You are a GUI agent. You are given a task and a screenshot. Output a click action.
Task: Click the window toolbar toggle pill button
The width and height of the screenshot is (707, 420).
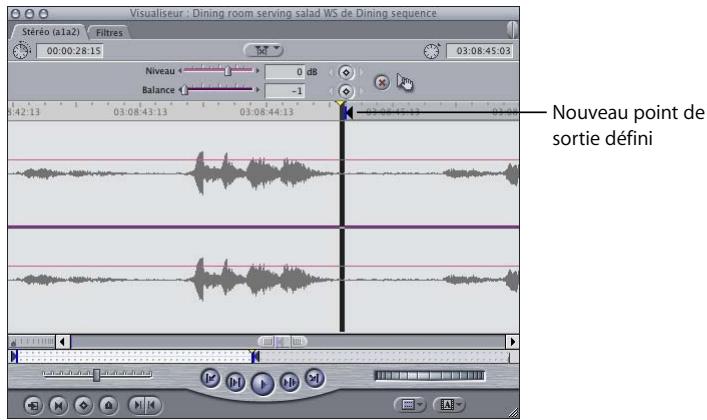512,29
